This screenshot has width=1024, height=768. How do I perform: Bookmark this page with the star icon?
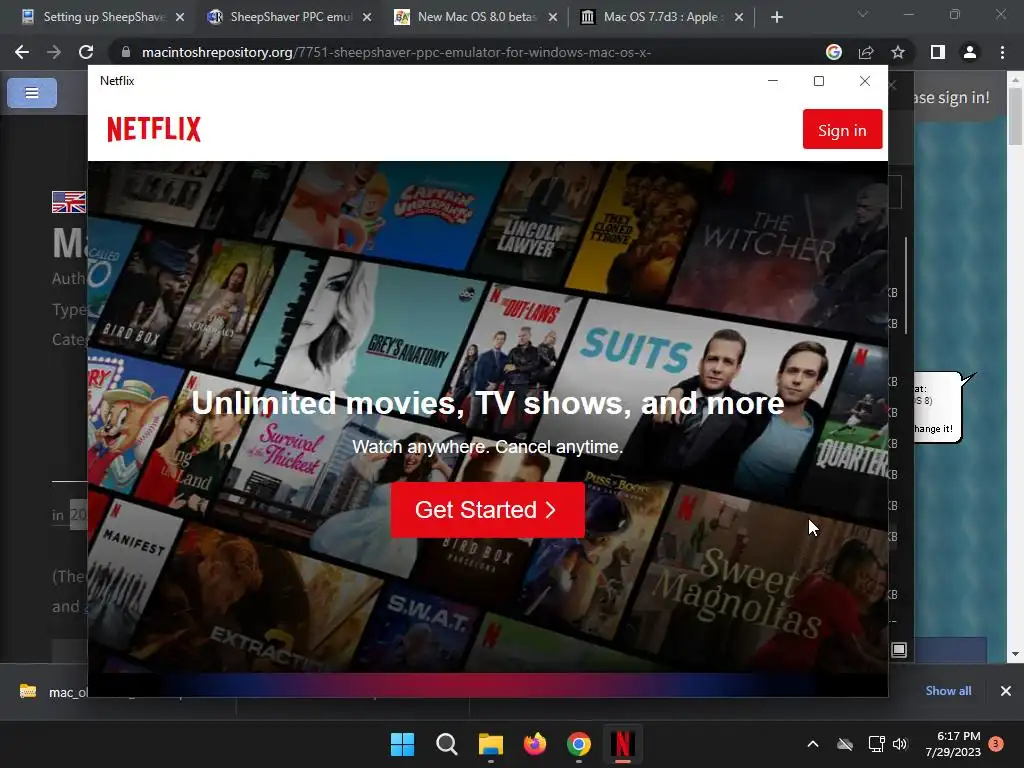pos(898,52)
